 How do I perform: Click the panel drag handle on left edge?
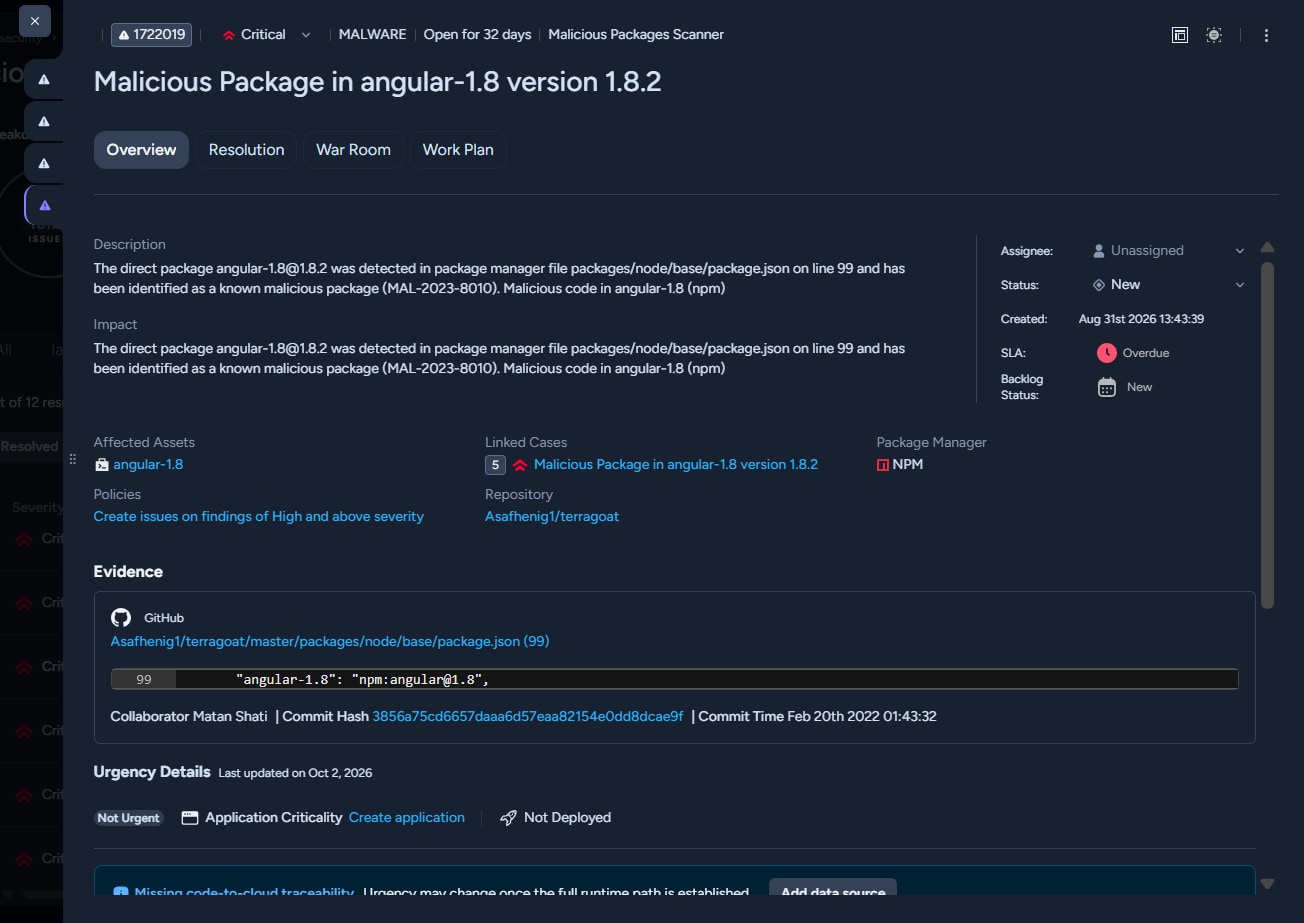coord(72,459)
